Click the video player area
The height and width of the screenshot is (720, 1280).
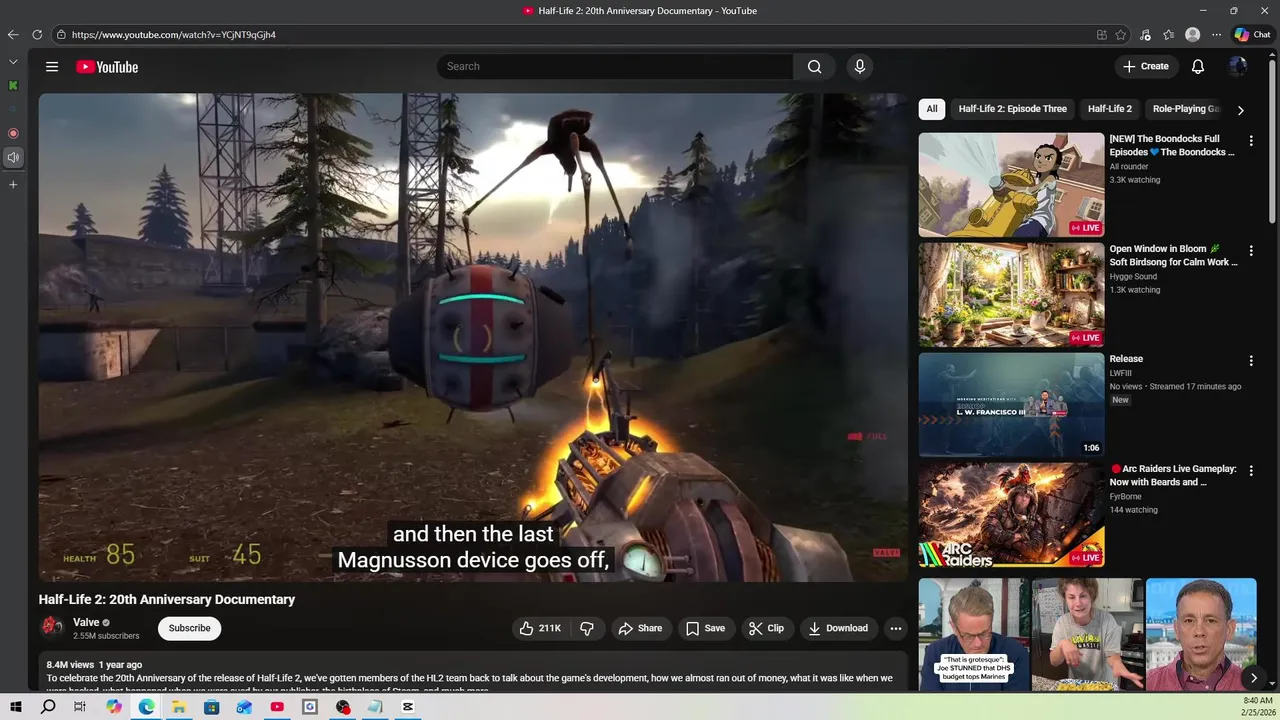click(473, 337)
